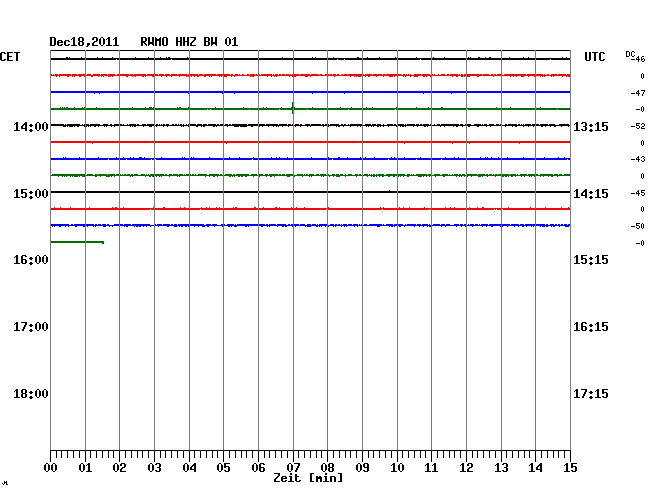Viewport: 650px width, 494px height.
Task: Click the 02 minute axis label
Action: [119, 467]
